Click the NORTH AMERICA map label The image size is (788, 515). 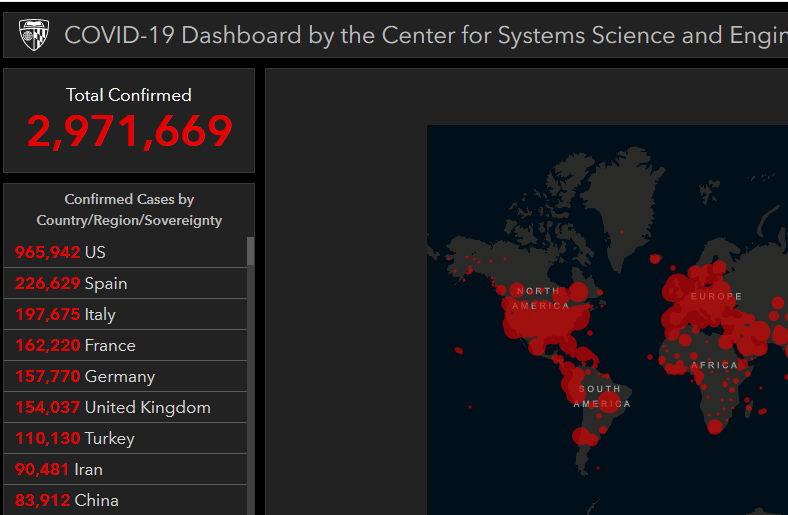click(x=541, y=298)
